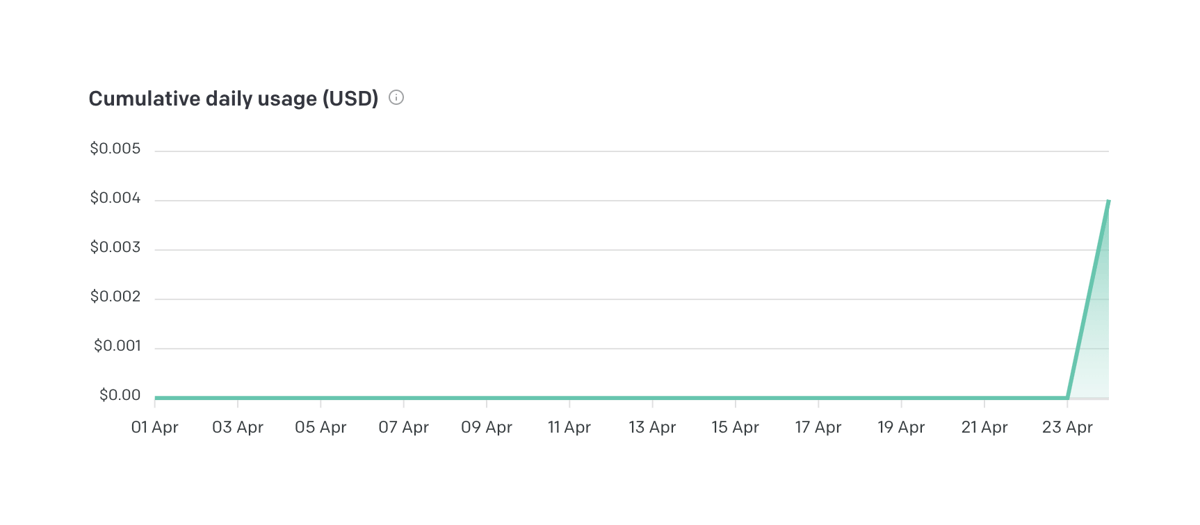Click the $0.00 baseline label
The height and width of the screenshot is (525, 1200).
[120, 395]
